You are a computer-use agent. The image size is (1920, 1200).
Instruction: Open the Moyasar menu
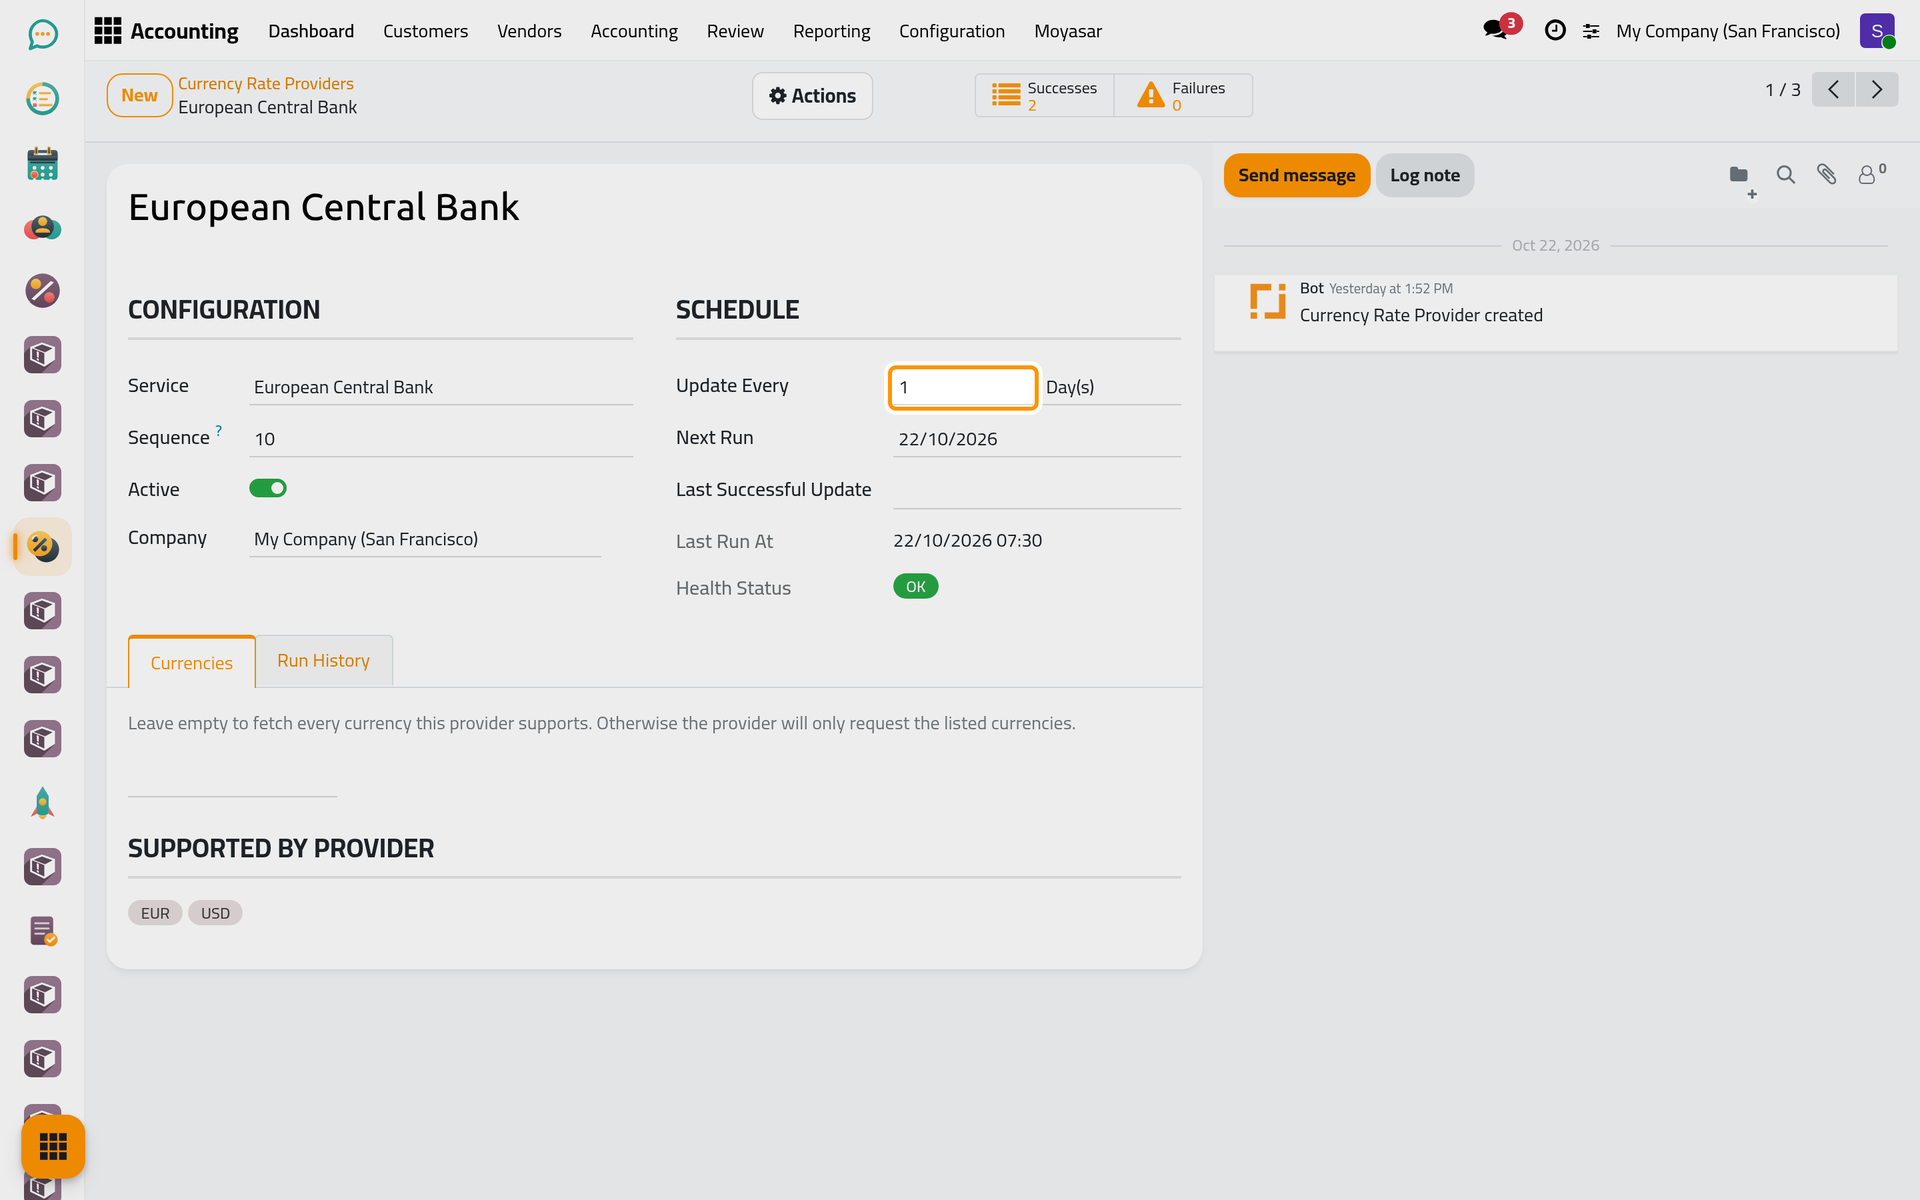(1068, 31)
